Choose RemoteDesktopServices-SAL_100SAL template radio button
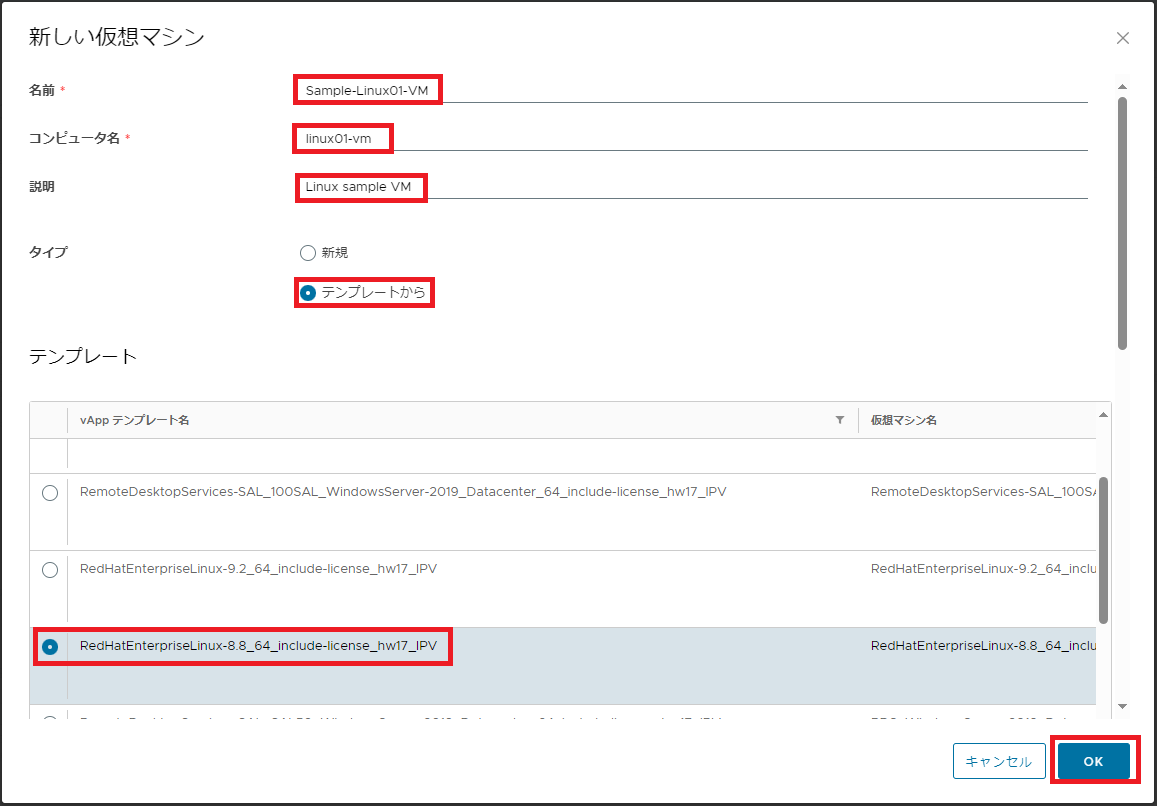1157x806 pixels. (50, 492)
